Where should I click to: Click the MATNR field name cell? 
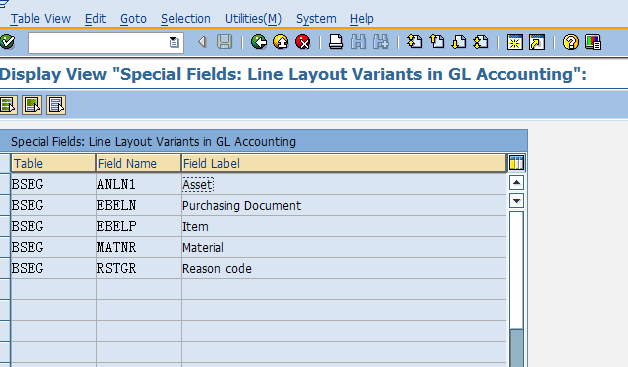coord(139,247)
